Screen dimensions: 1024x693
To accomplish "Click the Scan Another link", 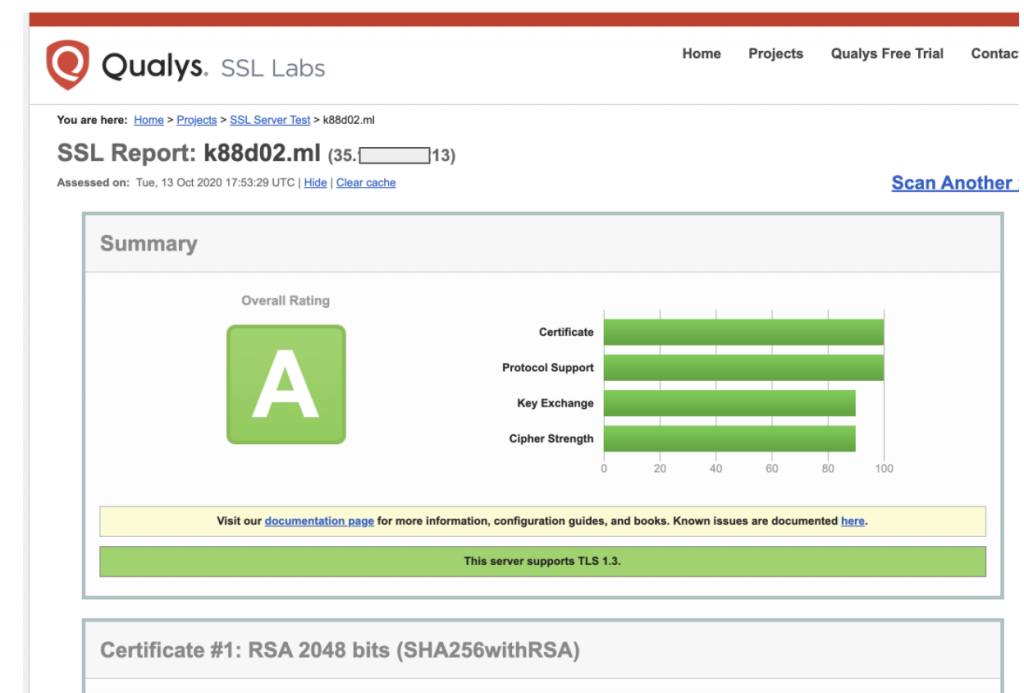I will coord(955,183).
